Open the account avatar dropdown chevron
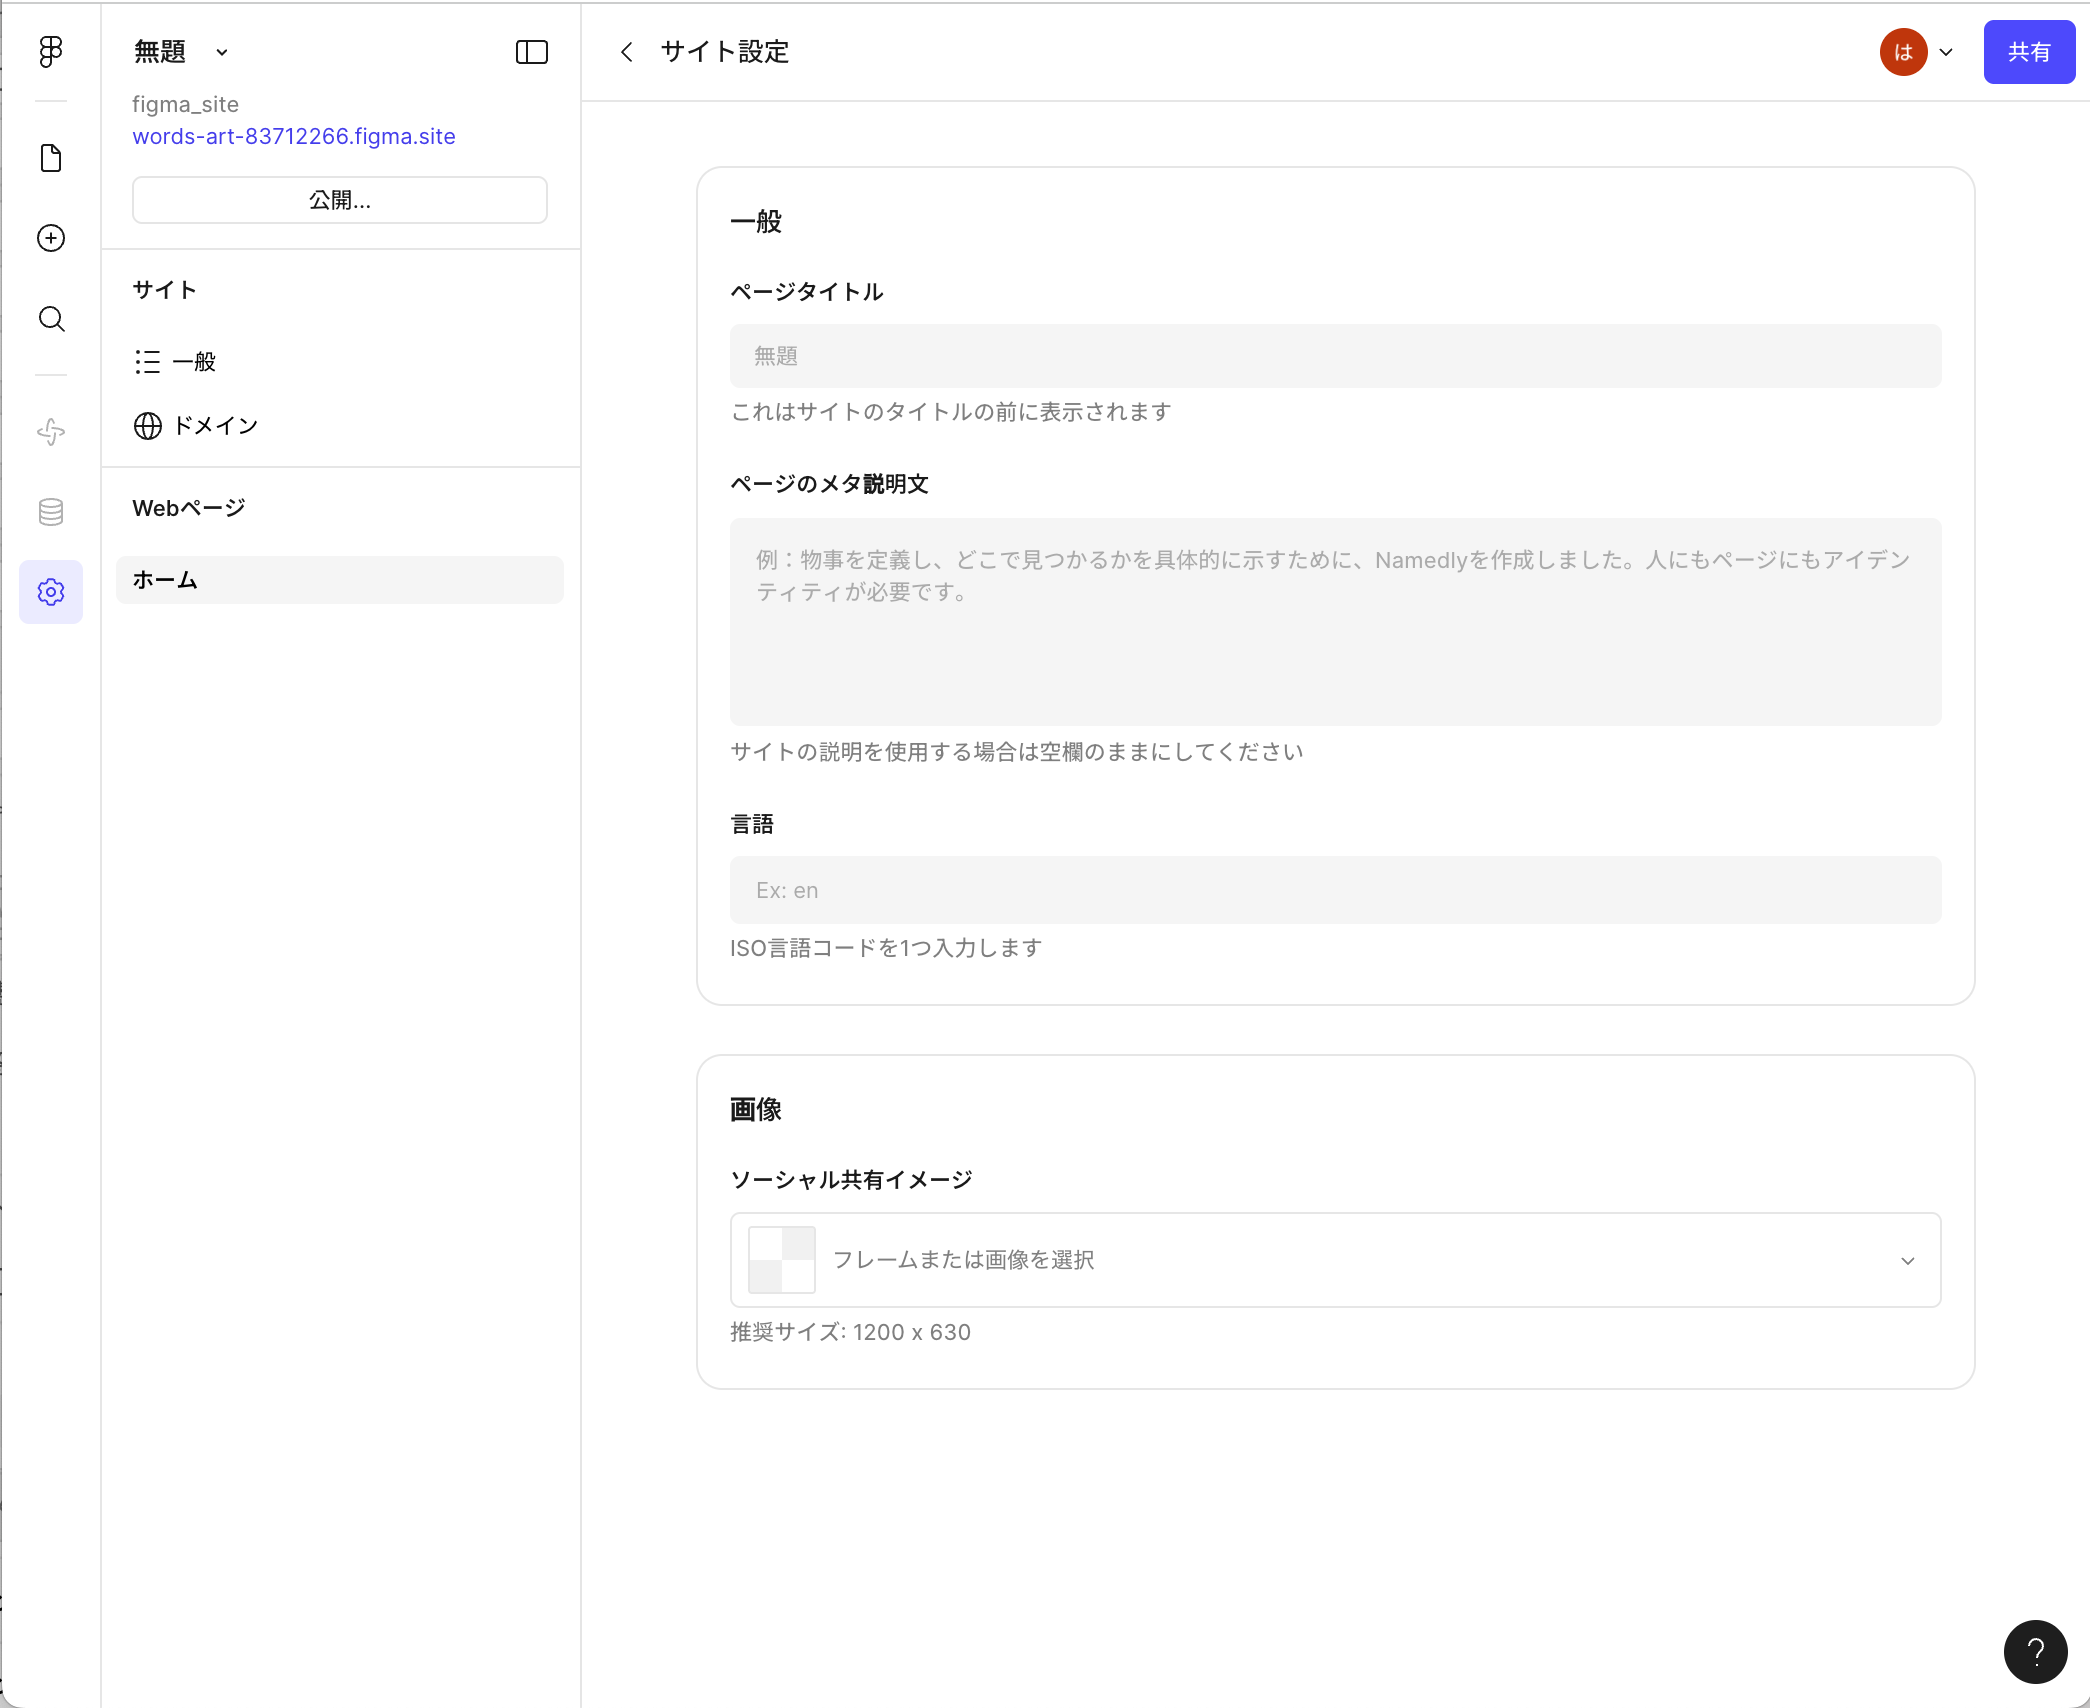The image size is (2090, 1708). pyautogui.click(x=1946, y=52)
